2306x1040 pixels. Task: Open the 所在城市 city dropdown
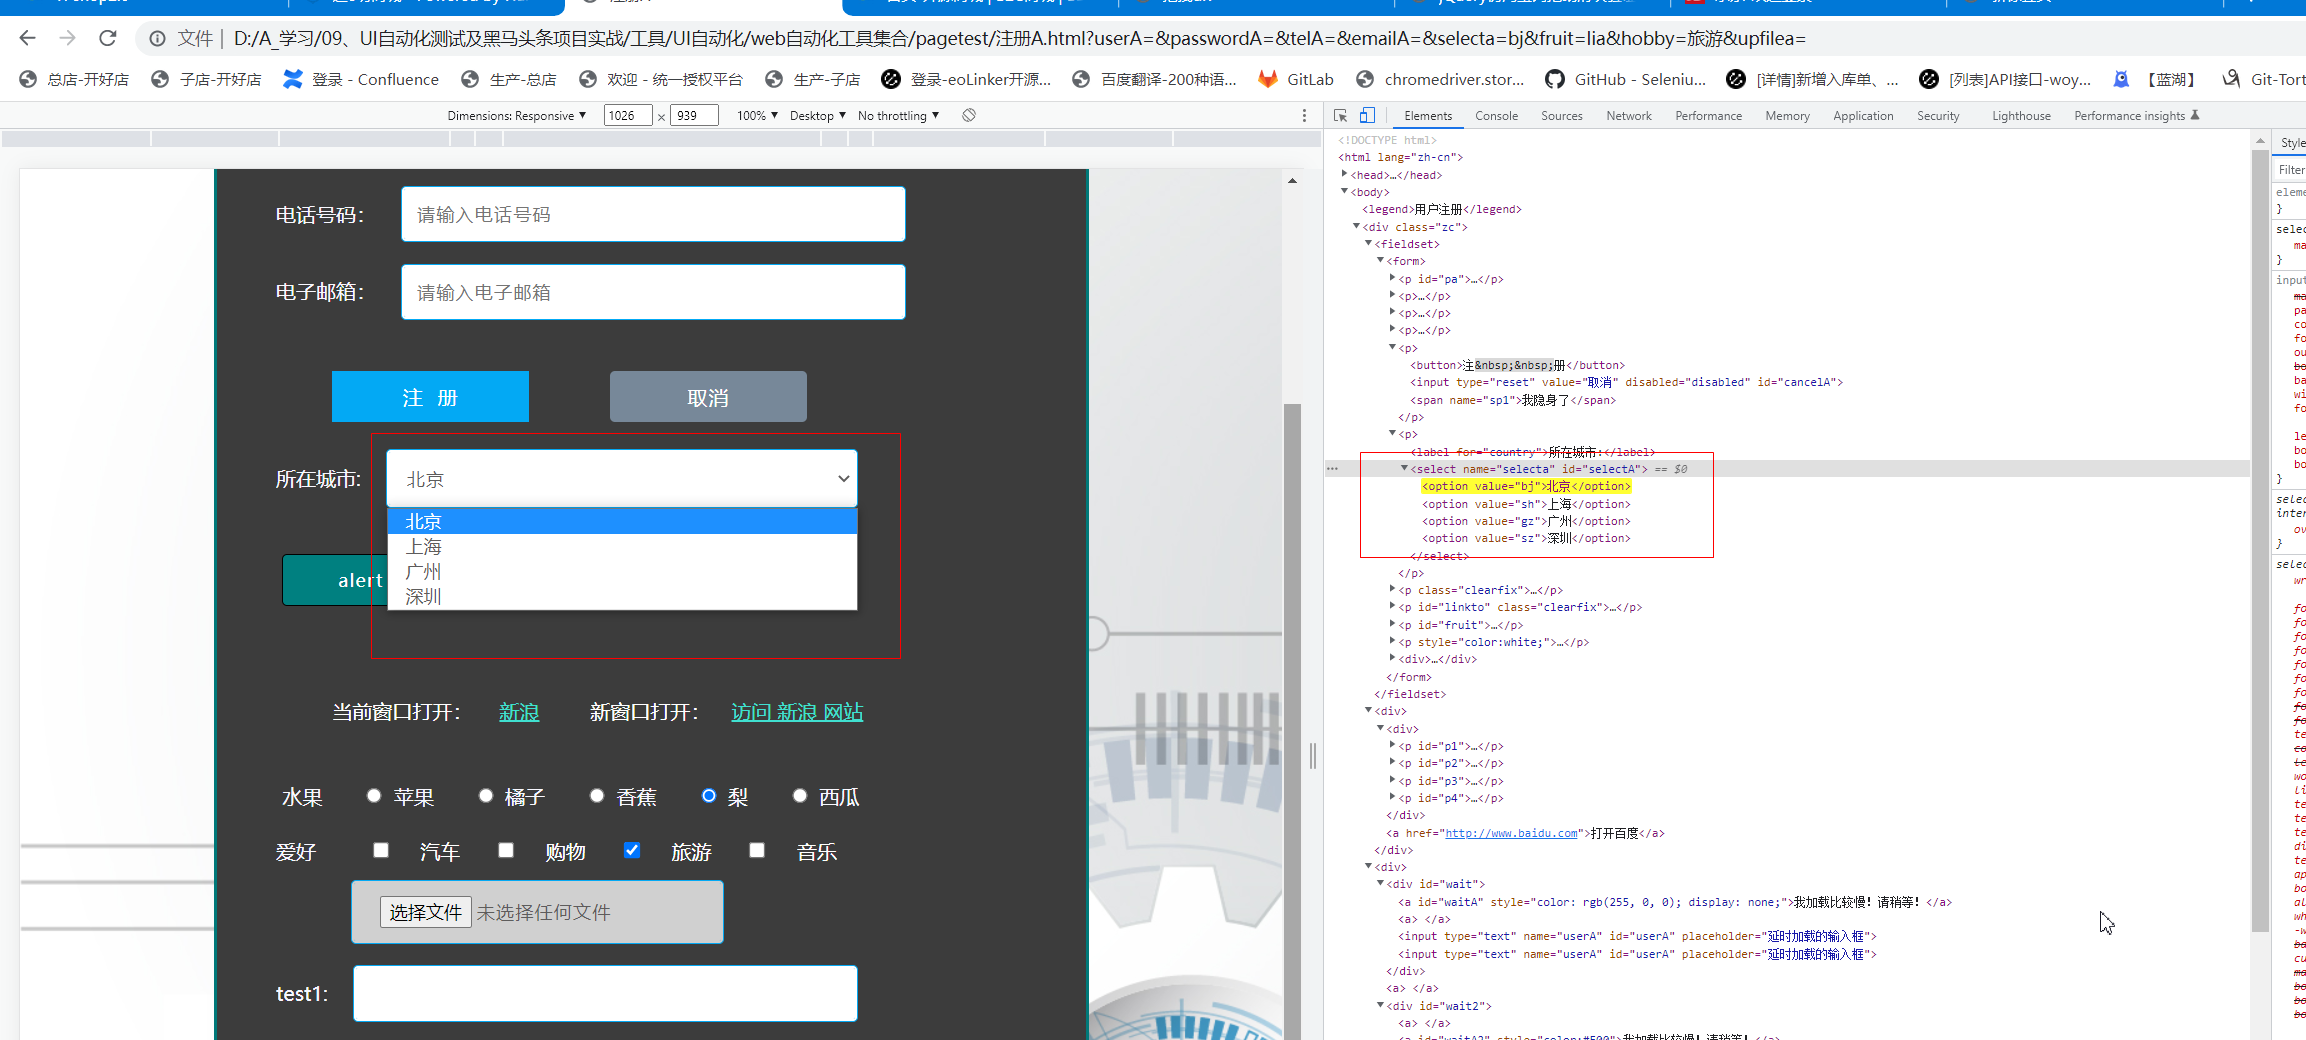click(622, 479)
